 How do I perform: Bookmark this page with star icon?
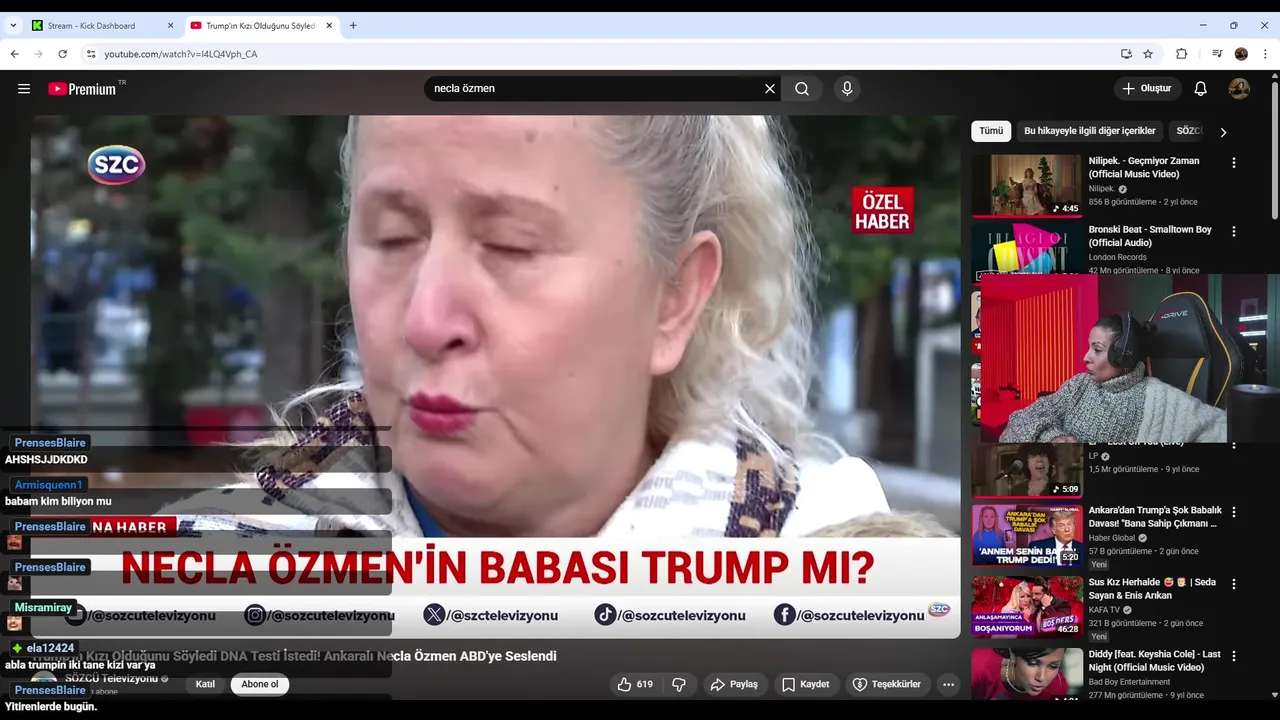click(1148, 54)
